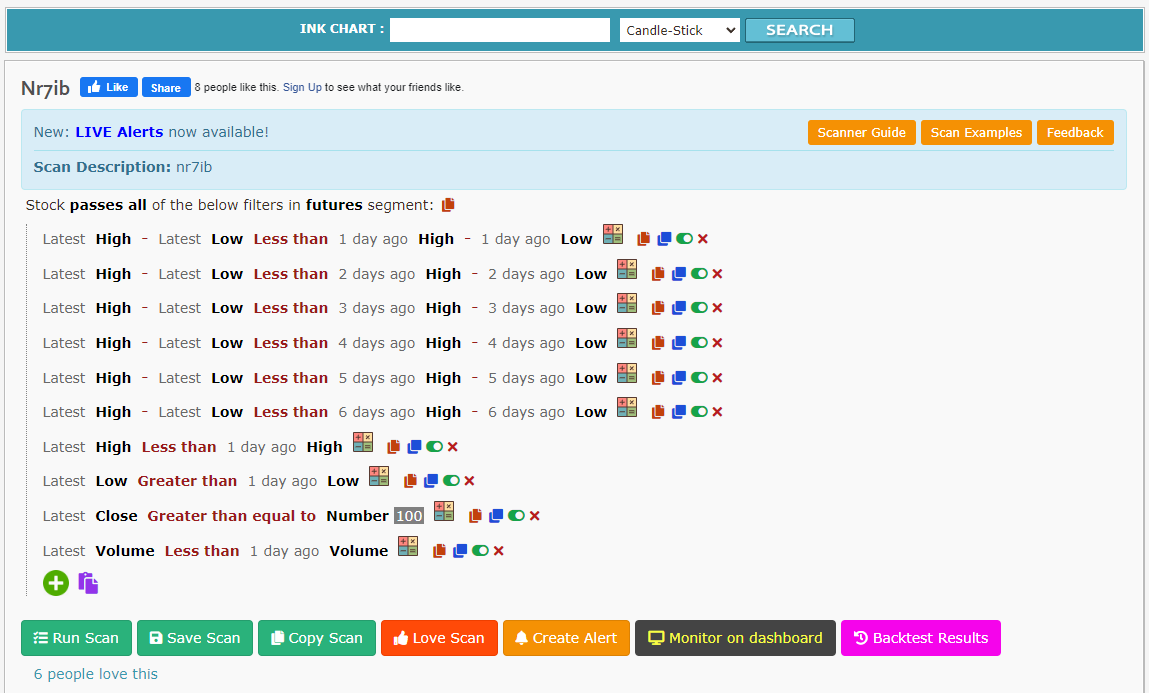
Task: Toggle off the 1 day ago High-Low filter
Action: click(x=684, y=239)
